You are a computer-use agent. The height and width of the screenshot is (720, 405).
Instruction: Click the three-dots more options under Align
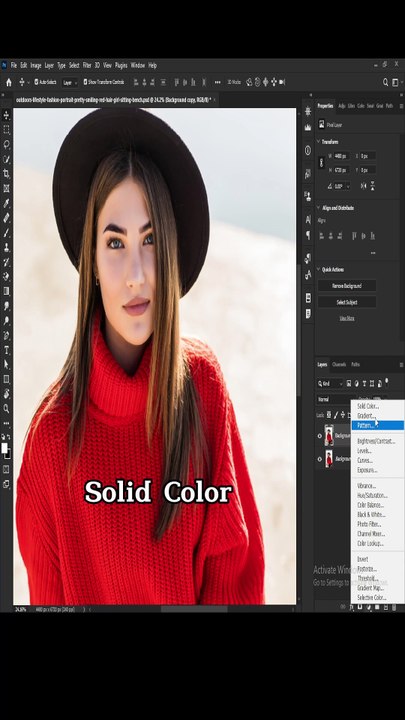tap(373, 253)
